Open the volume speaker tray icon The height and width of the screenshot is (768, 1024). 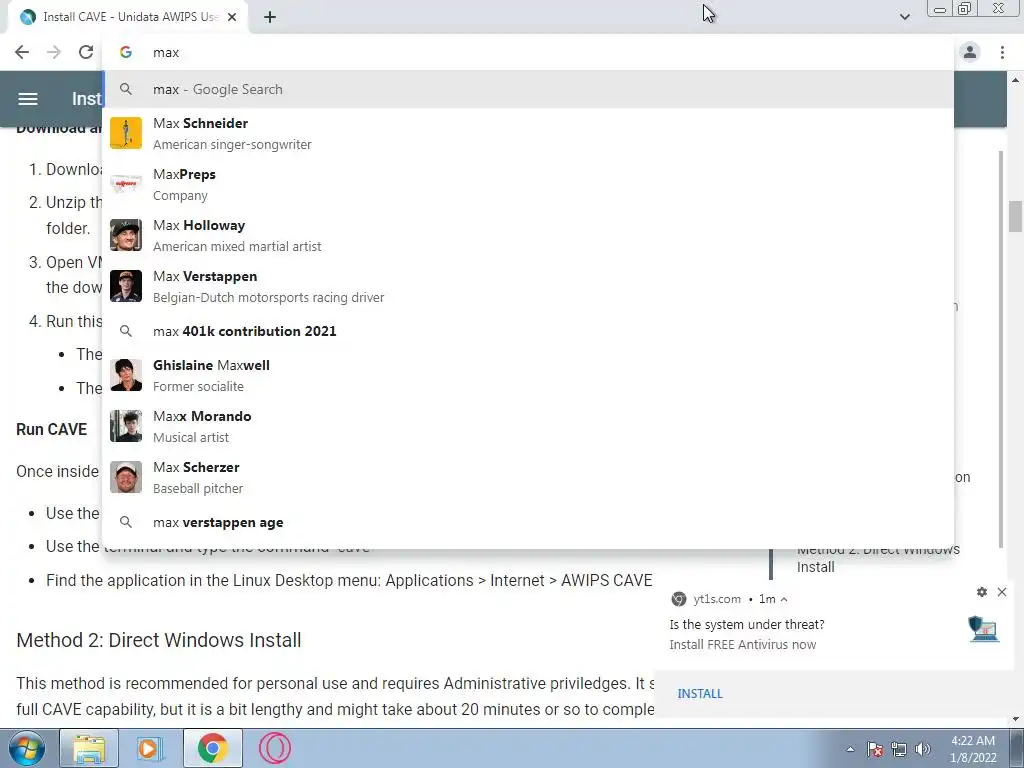[x=923, y=749]
